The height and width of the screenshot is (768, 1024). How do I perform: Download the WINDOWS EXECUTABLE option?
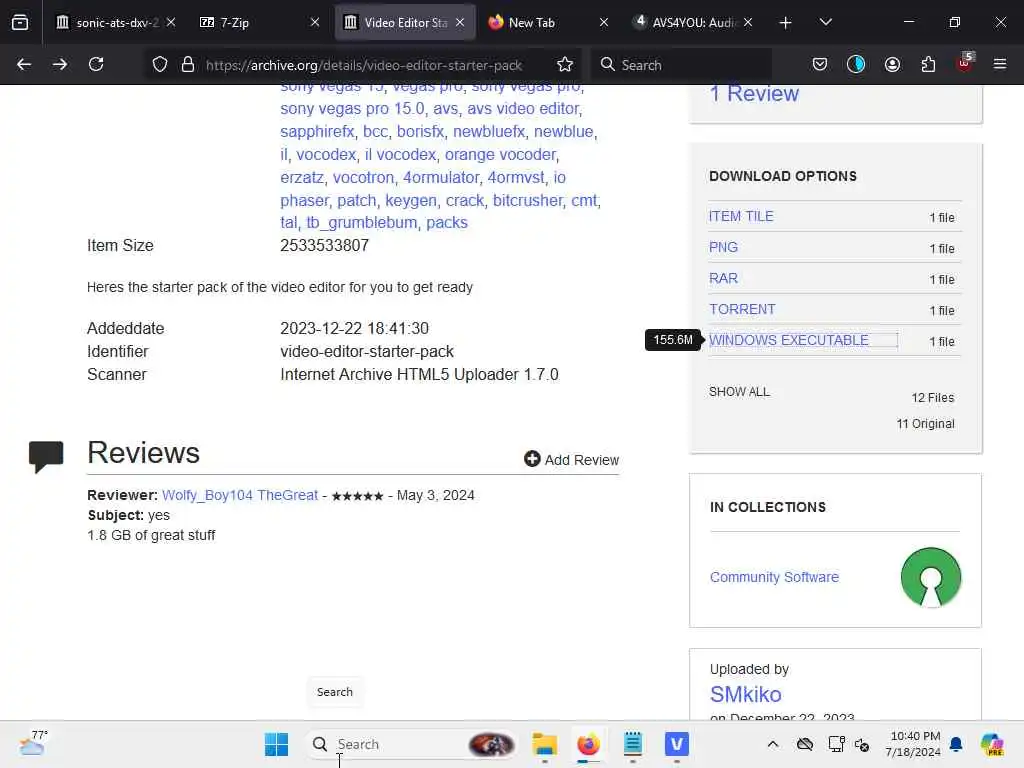coord(789,340)
